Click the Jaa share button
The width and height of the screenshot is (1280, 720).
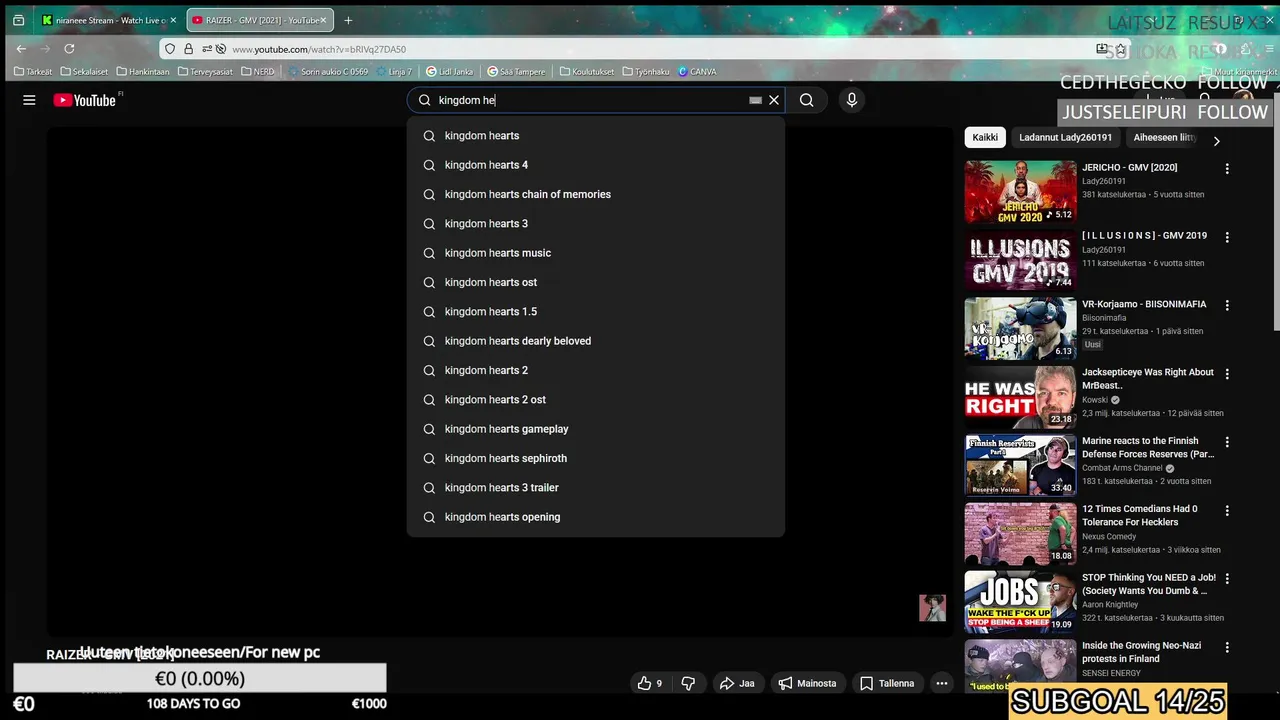pos(737,683)
